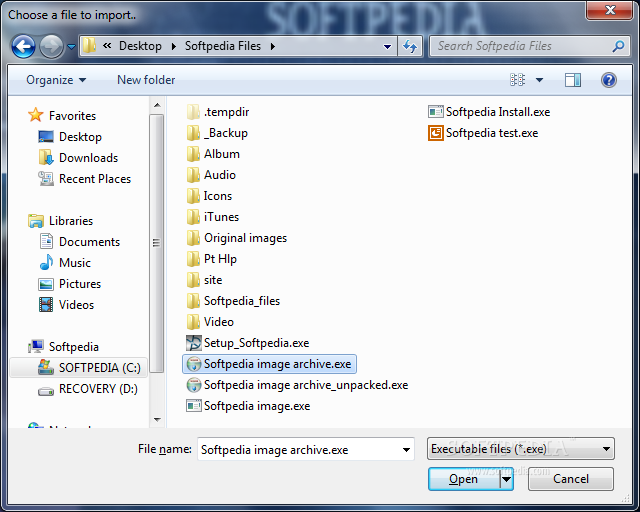Image resolution: width=640 pixels, height=512 pixels.
Task: Click Desktop in the address breadcrumb
Action: click(x=140, y=46)
